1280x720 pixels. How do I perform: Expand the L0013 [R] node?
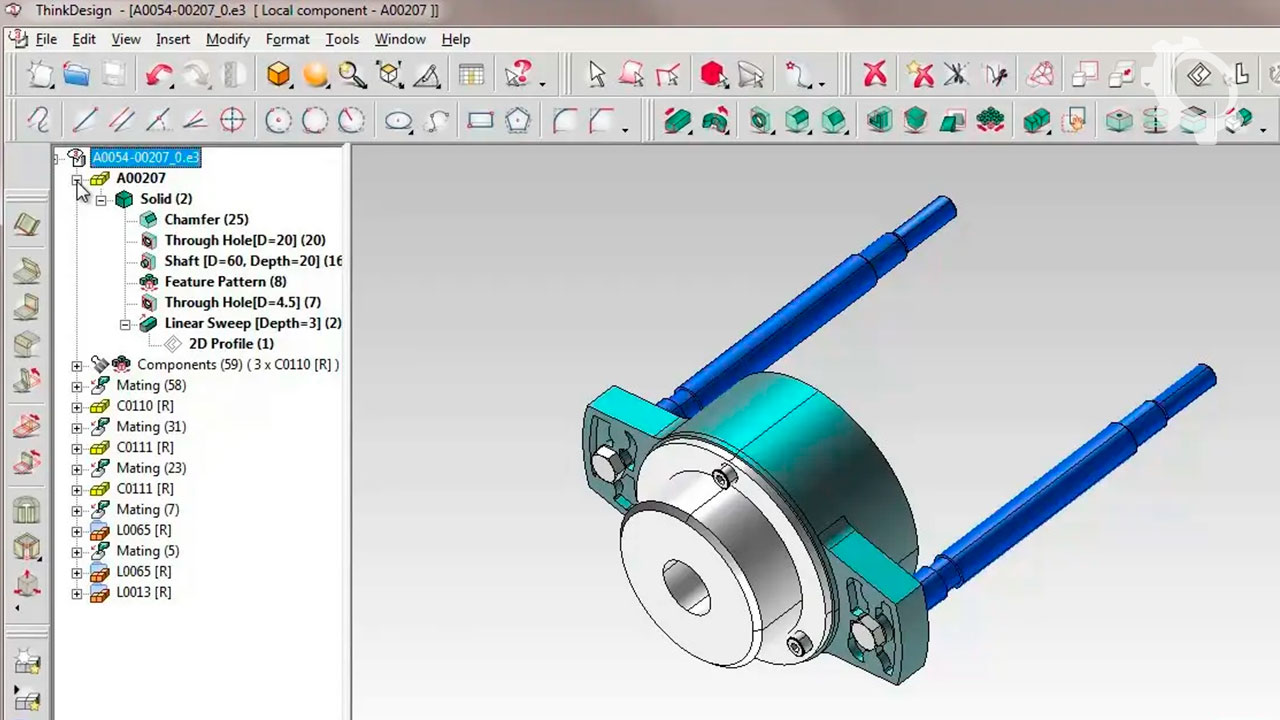(x=77, y=594)
